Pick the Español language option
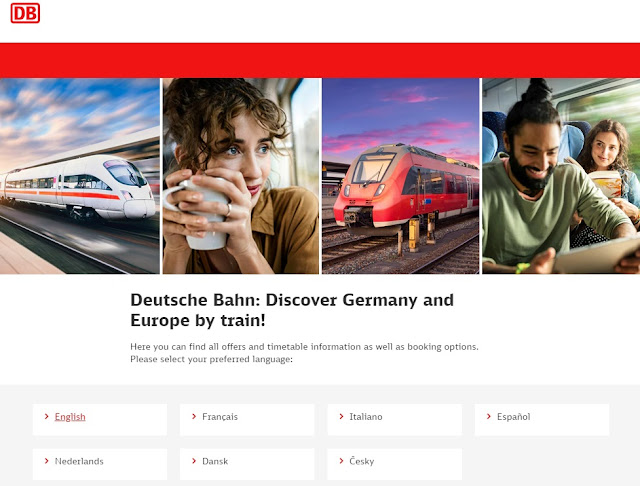Image resolution: width=640 pixels, height=486 pixels. click(513, 417)
